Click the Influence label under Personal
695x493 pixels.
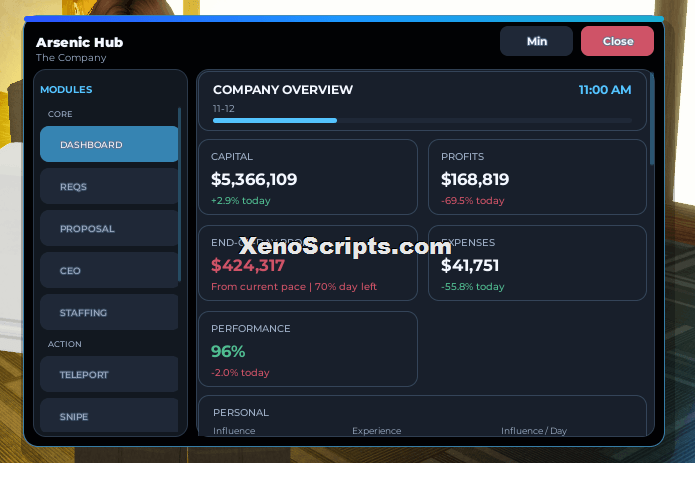234,431
